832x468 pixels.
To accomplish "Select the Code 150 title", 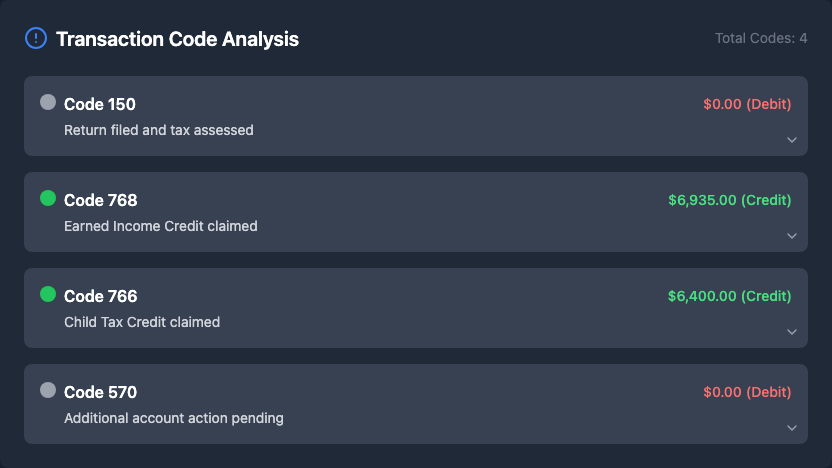I will pos(100,104).
